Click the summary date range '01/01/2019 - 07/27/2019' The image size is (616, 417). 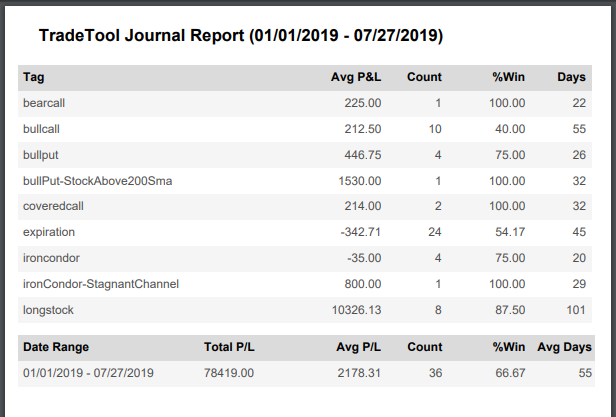coord(88,373)
